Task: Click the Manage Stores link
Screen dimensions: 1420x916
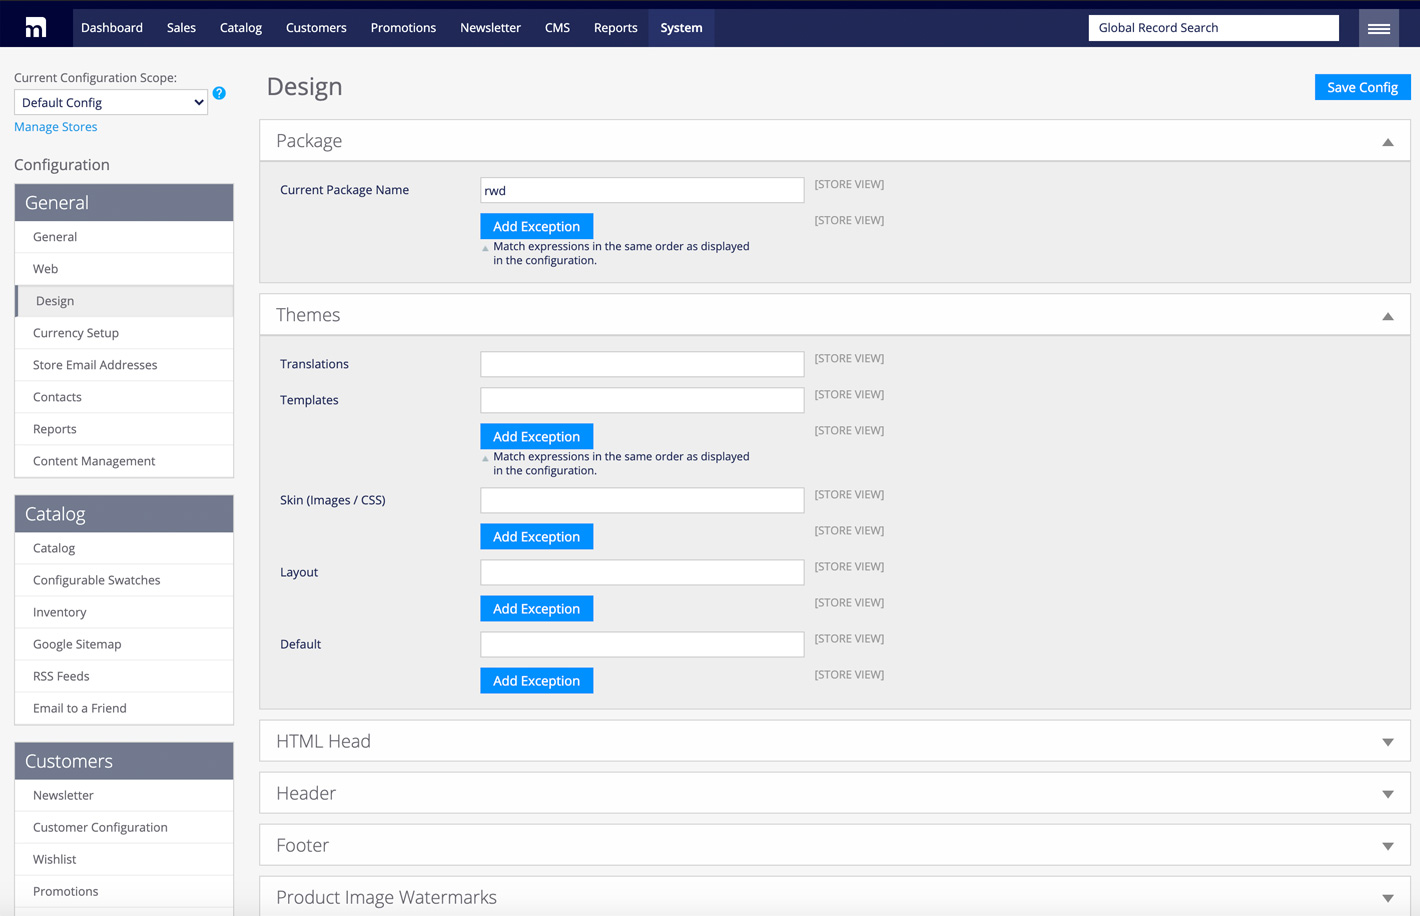Action: click(x=55, y=126)
